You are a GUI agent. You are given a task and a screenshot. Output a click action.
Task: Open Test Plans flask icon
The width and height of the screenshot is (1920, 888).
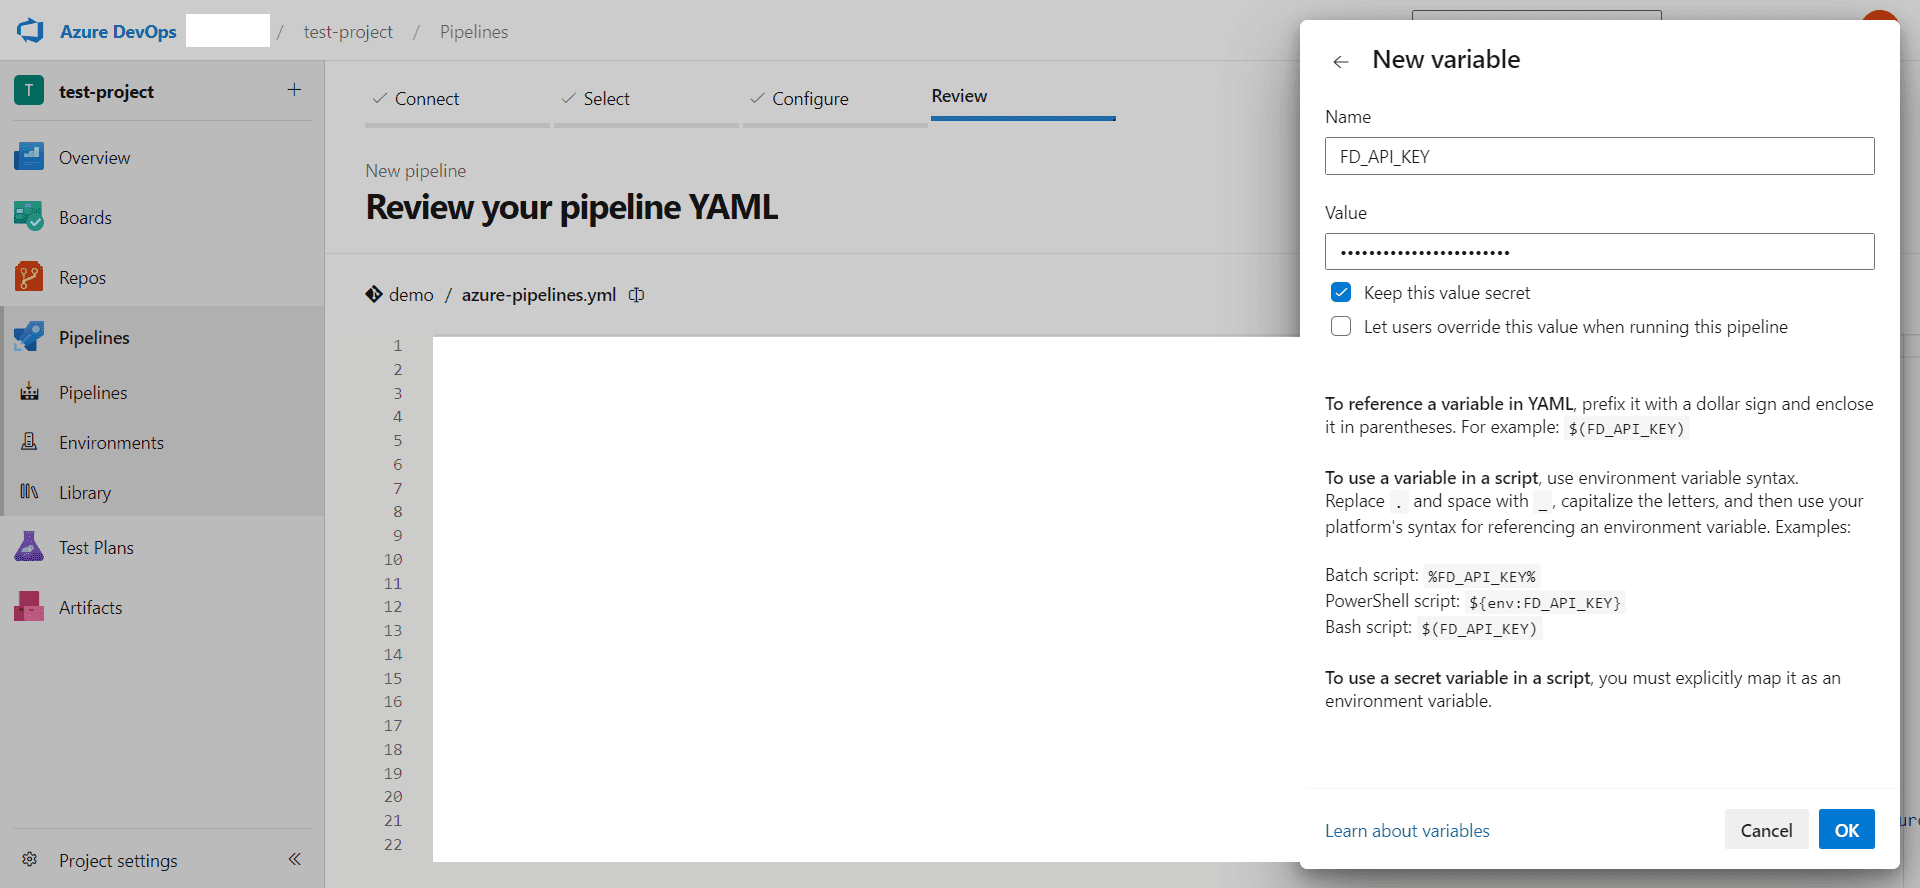(29, 547)
